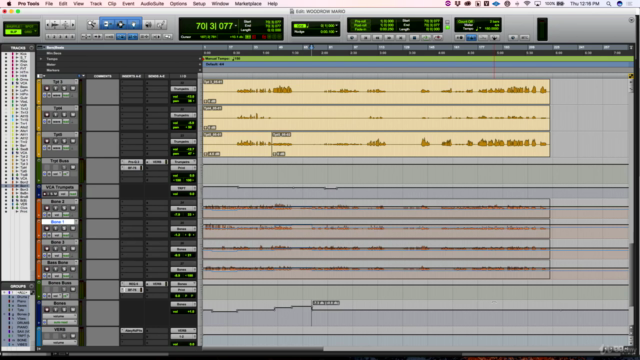Click zoom preset 5
640x360 pixels.
(72, 37)
